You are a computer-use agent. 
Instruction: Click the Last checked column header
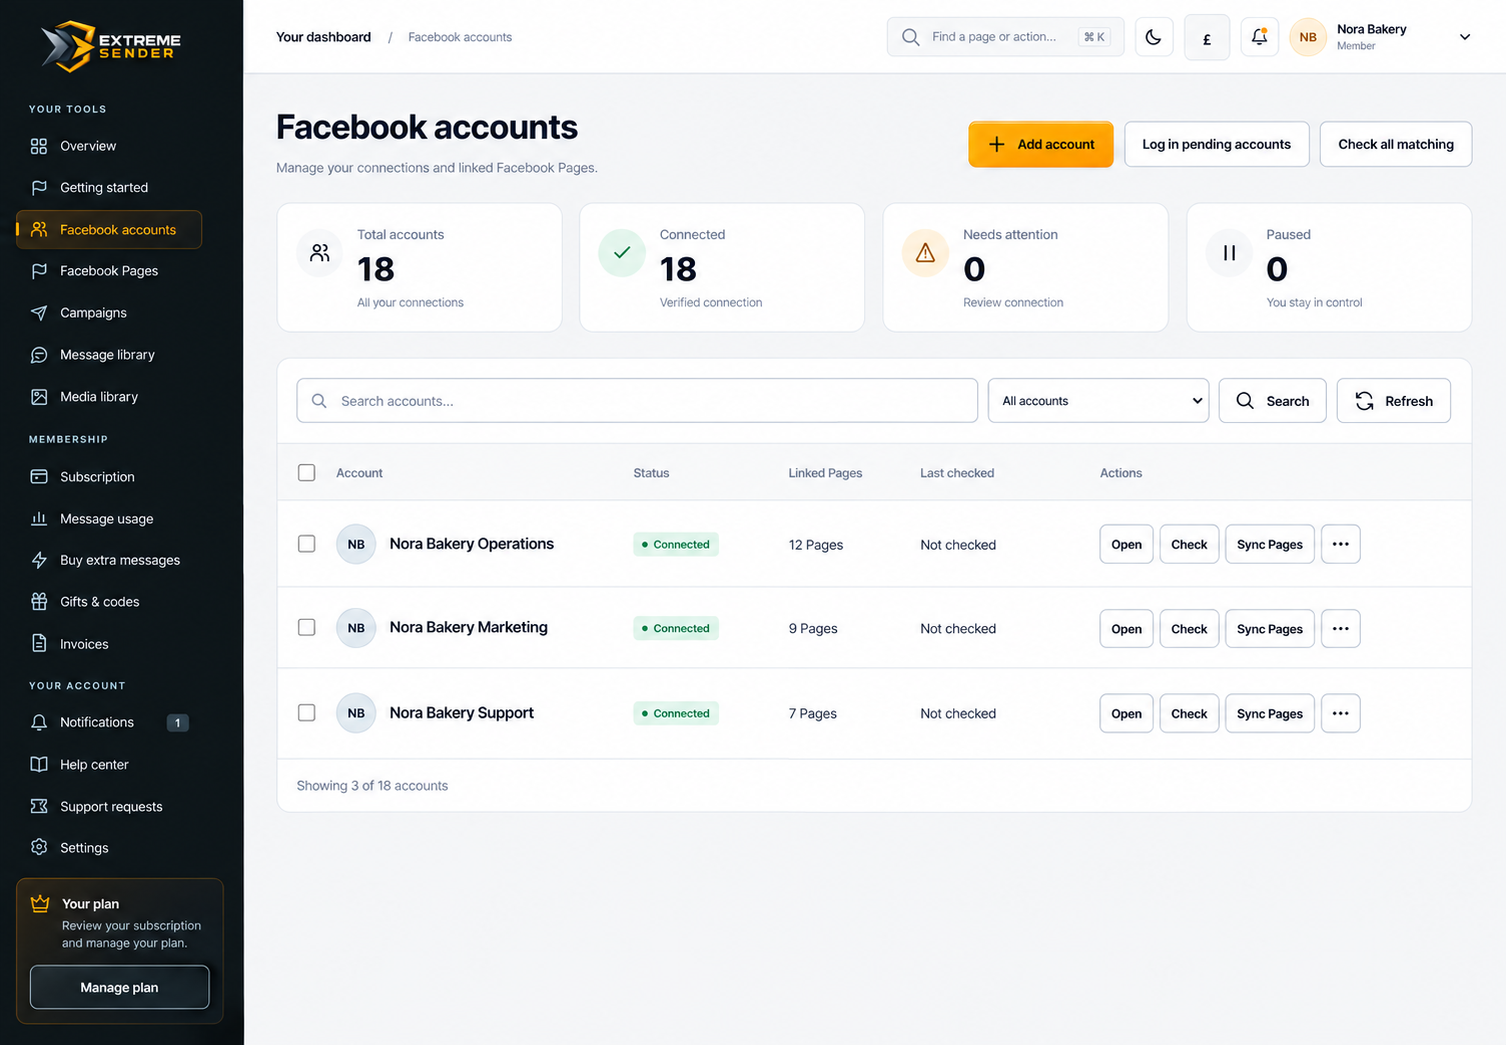click(x=957, y=473)
